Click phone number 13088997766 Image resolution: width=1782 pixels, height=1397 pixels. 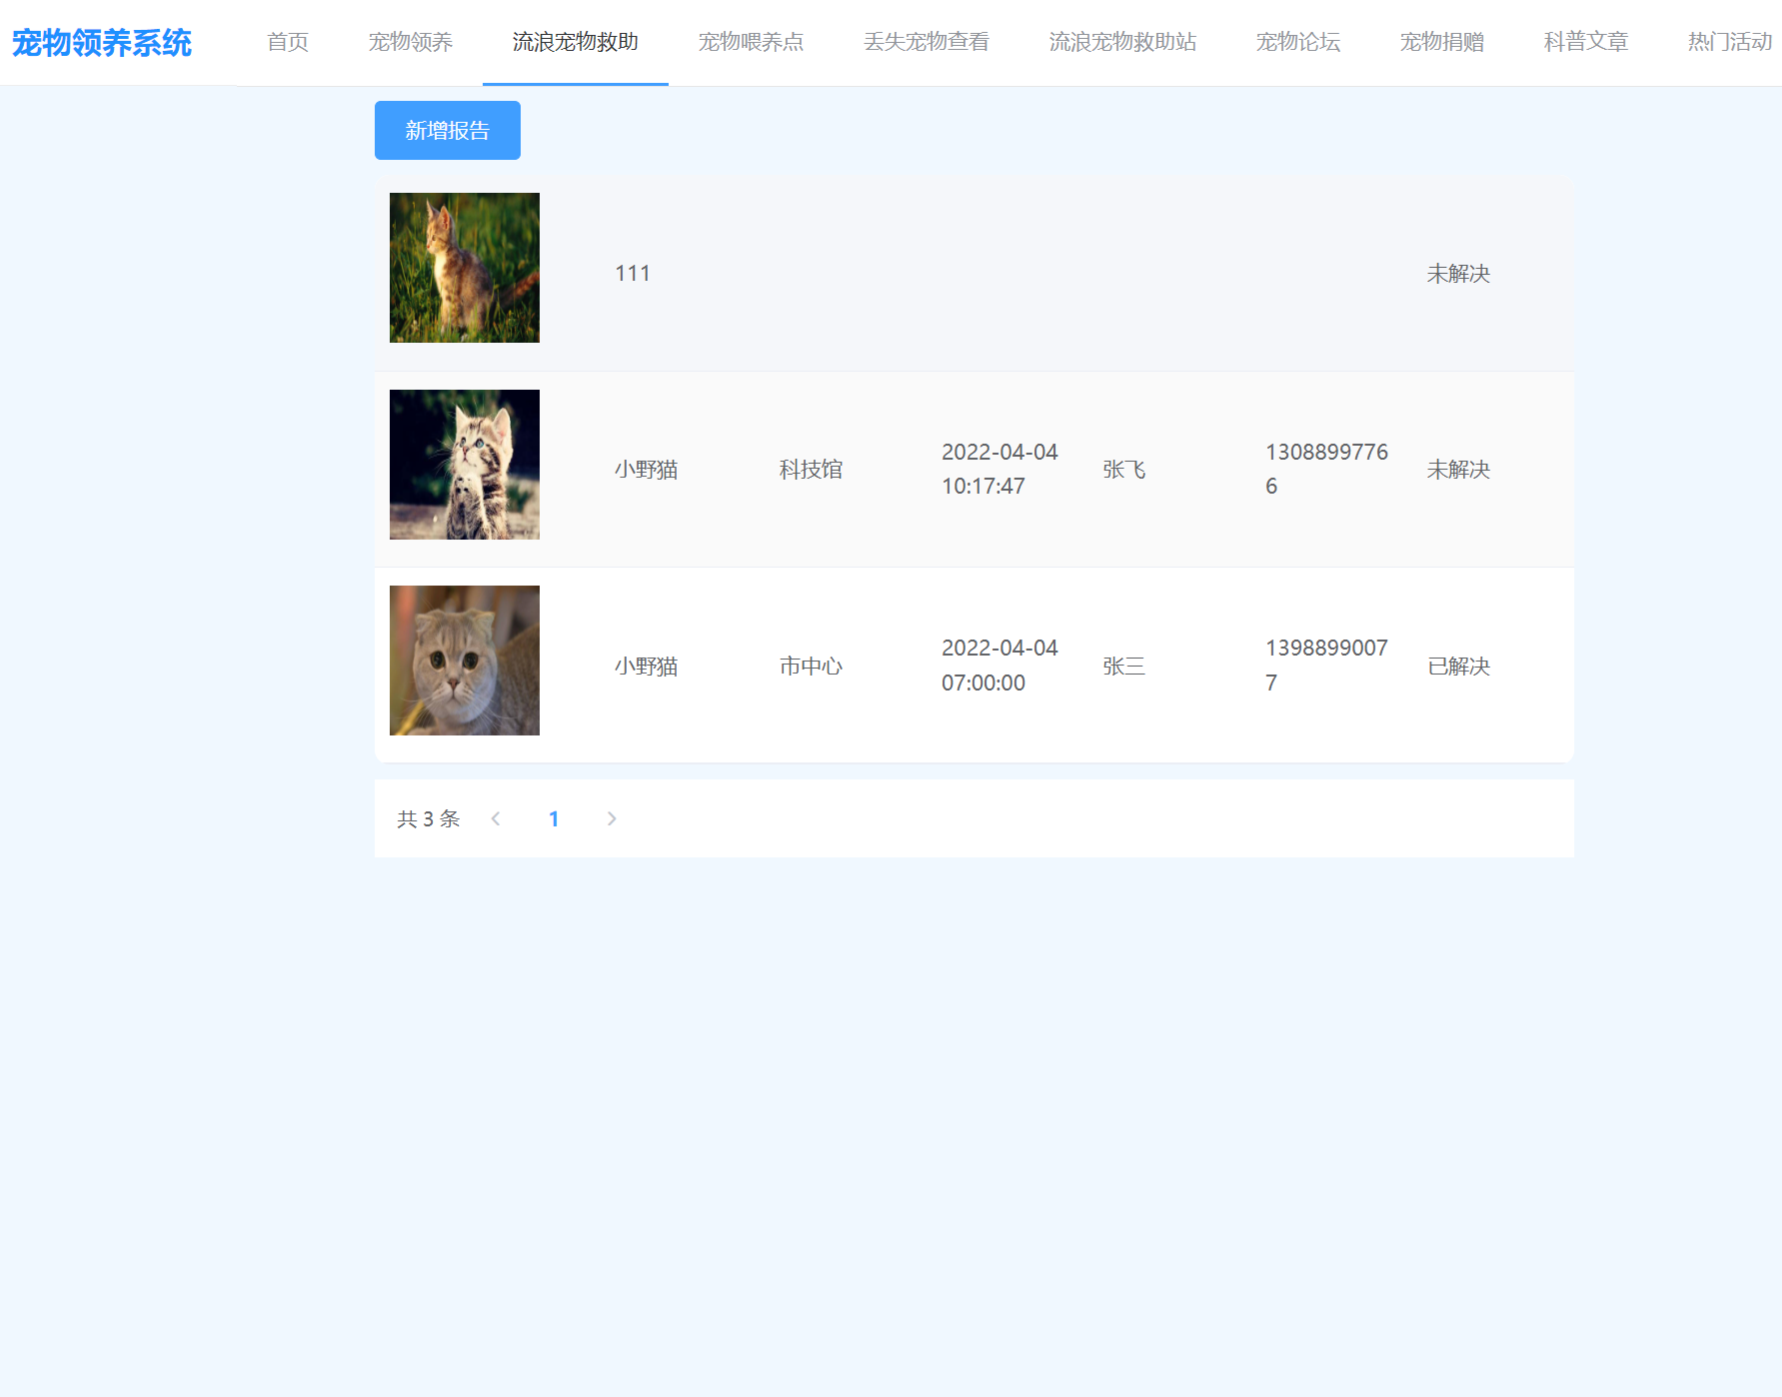coord(1326,469)
